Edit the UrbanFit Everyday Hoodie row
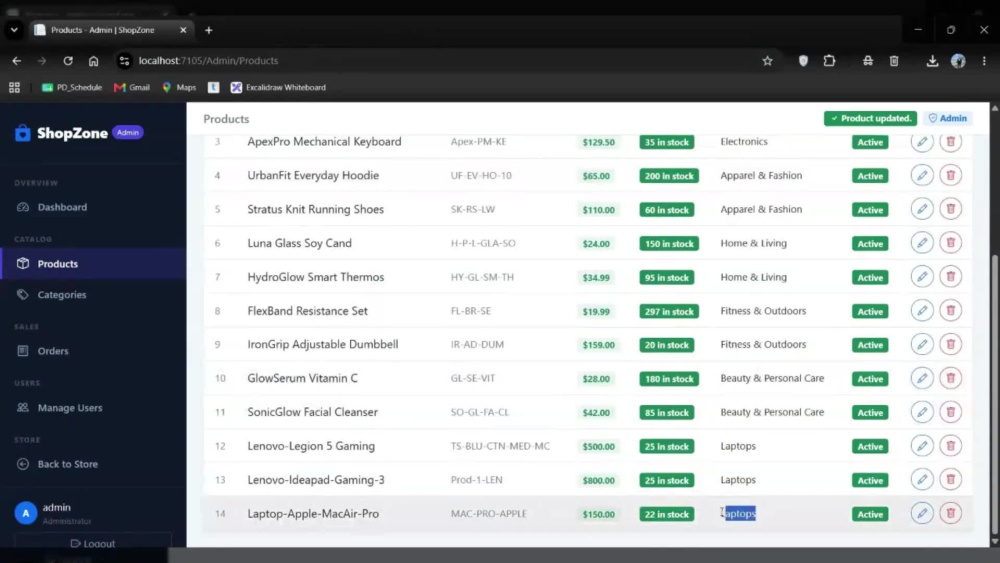The height and width of the screenshot is (563, 1000). click(x=922, y=175)
